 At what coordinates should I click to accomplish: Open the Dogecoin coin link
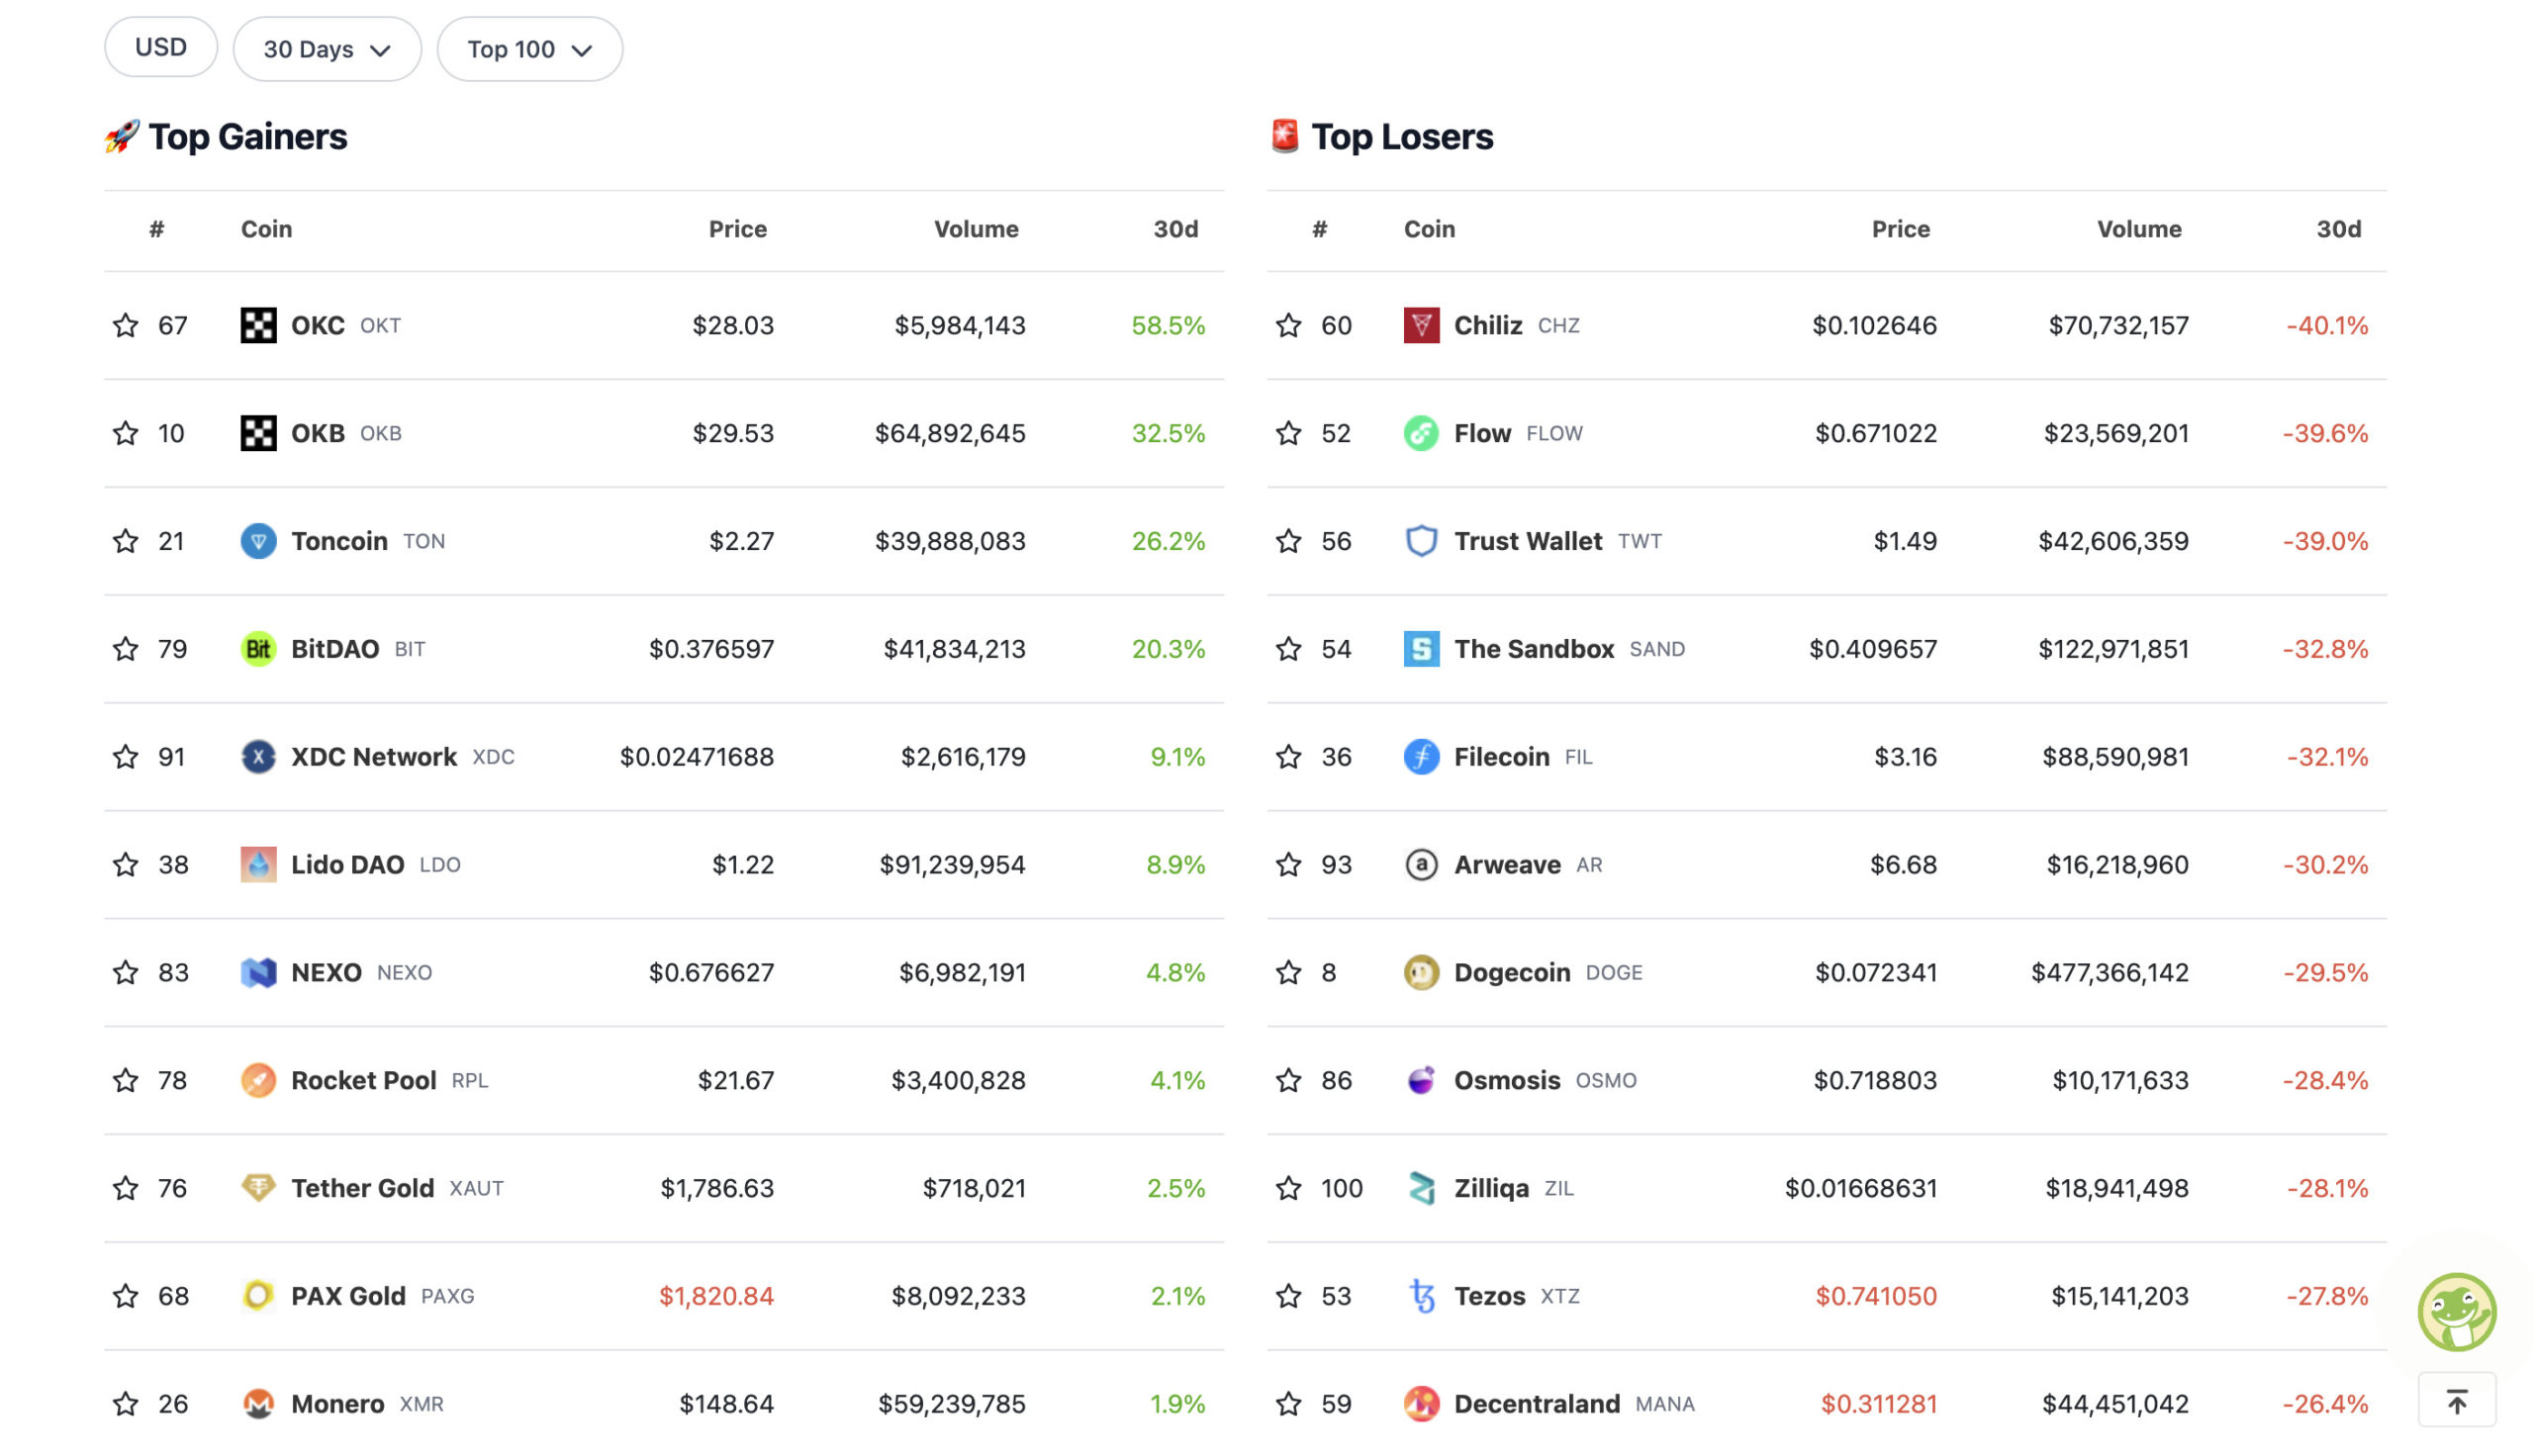pyautogui.click(x=1512, y=973)
